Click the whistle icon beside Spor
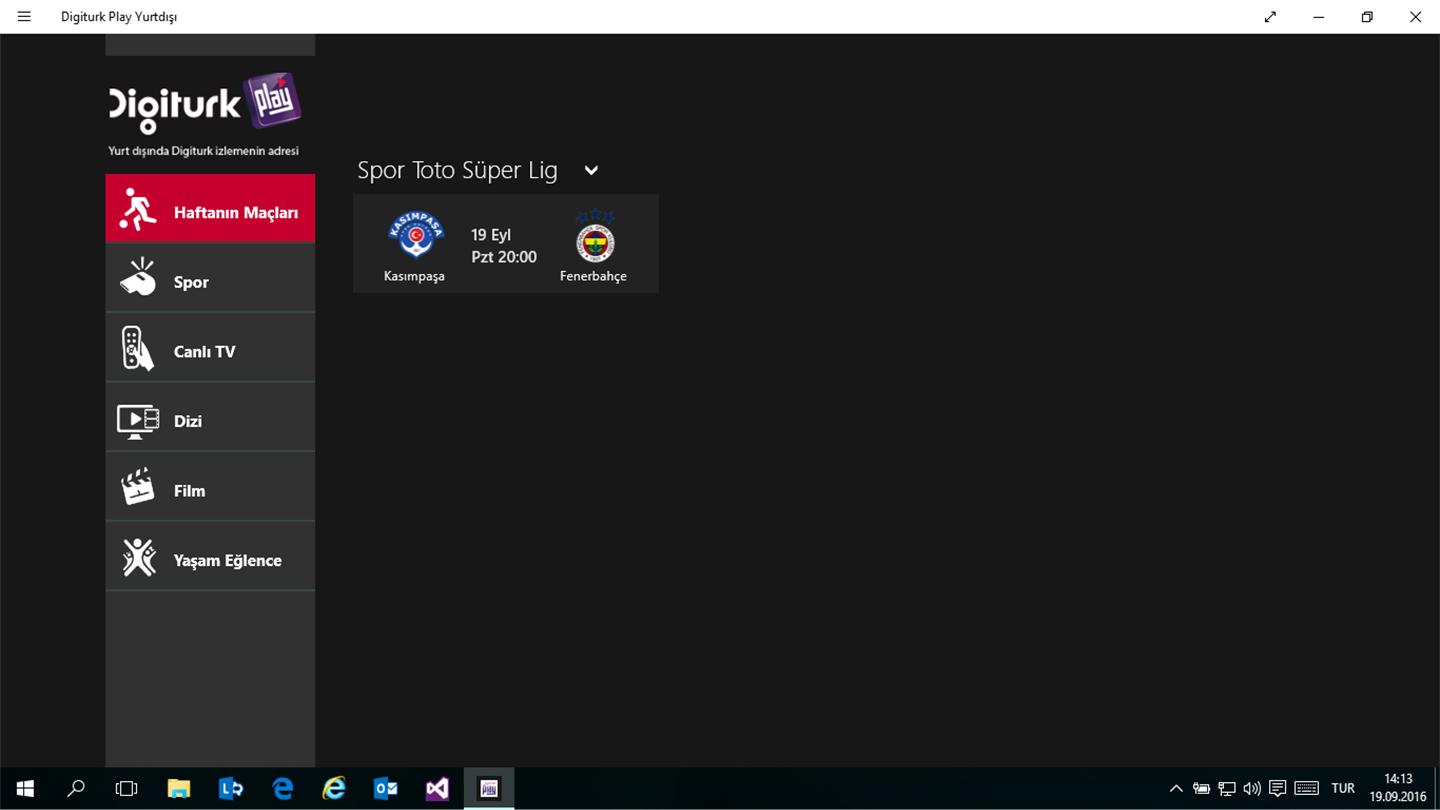Viewport: 1440px width, 810px height. pyautogui.click(x=138, y=278)
